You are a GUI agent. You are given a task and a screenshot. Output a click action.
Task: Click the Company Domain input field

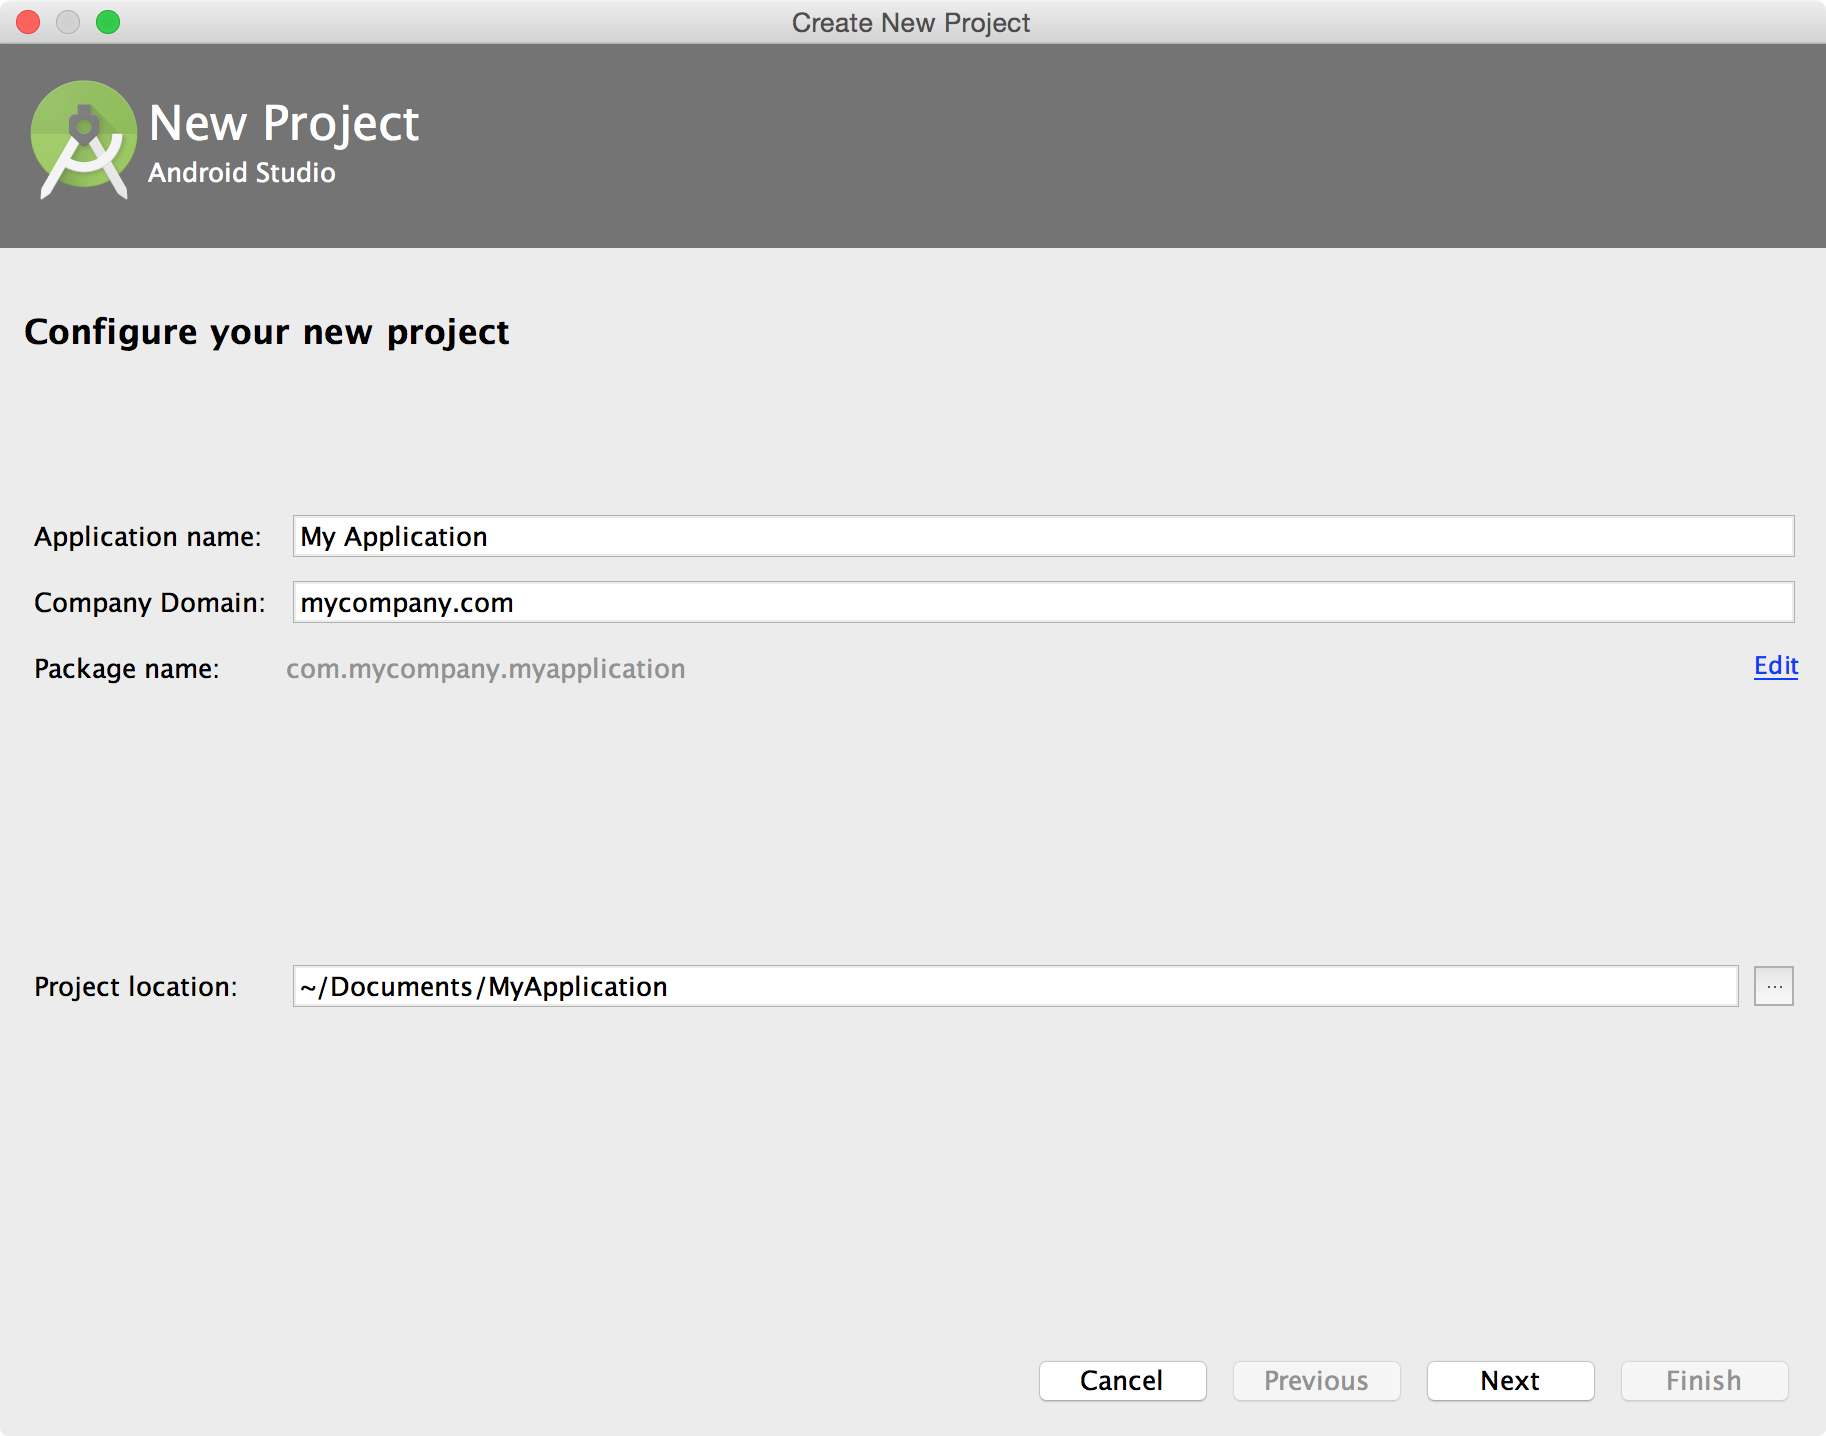pyautogui.click(x=1043, y=602)
